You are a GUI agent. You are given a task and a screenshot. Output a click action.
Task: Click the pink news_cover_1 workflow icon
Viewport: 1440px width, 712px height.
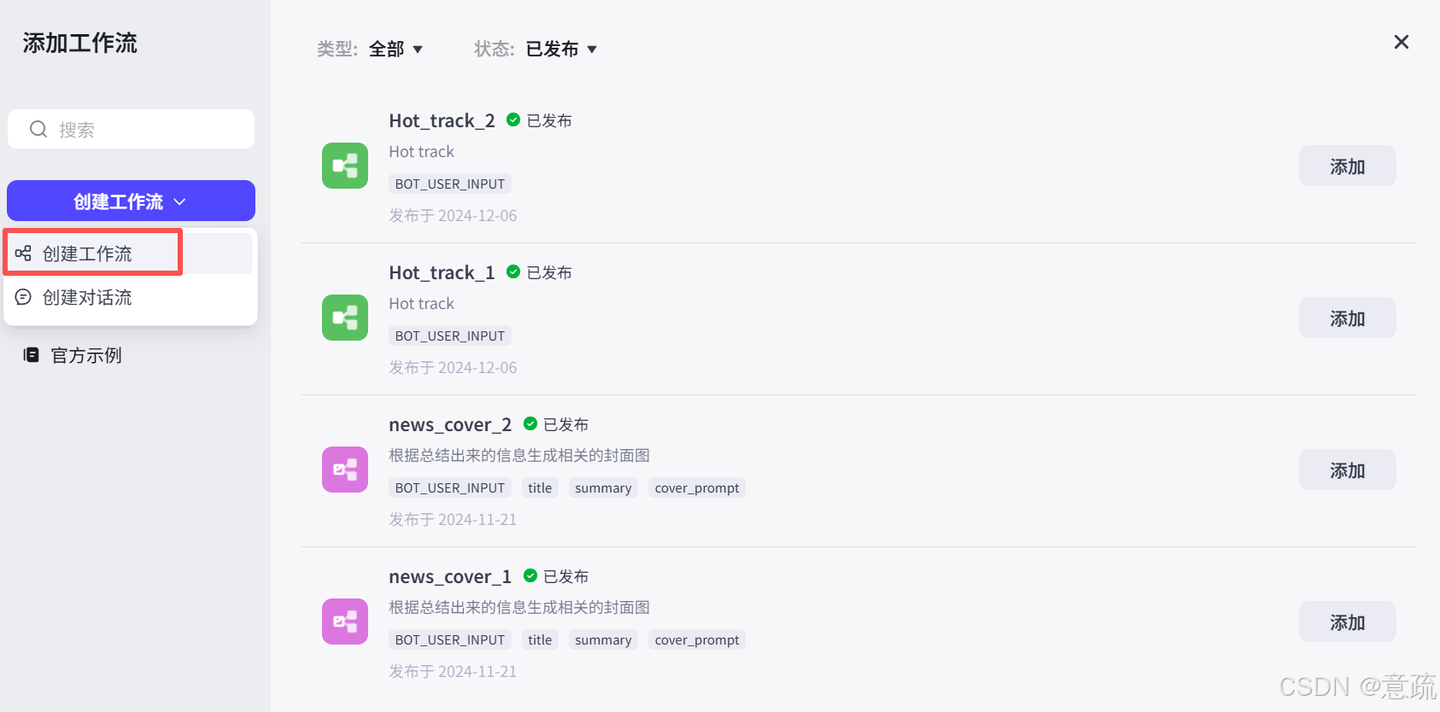pyautogui.click(x=345, y=622)
